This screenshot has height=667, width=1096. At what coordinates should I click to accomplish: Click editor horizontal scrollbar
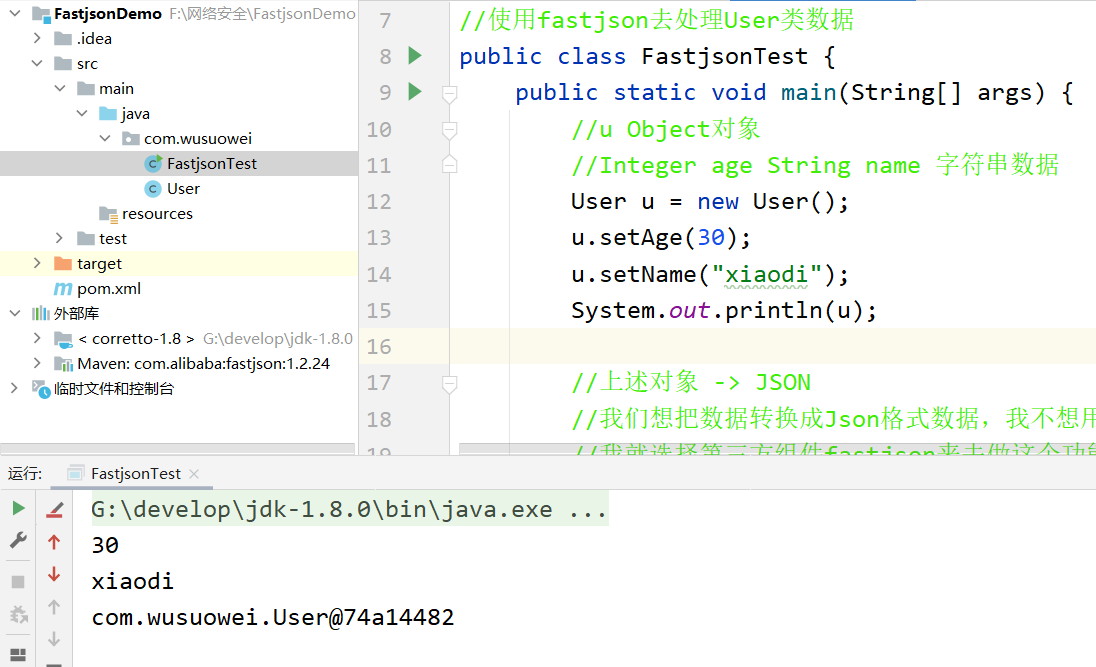777,448
